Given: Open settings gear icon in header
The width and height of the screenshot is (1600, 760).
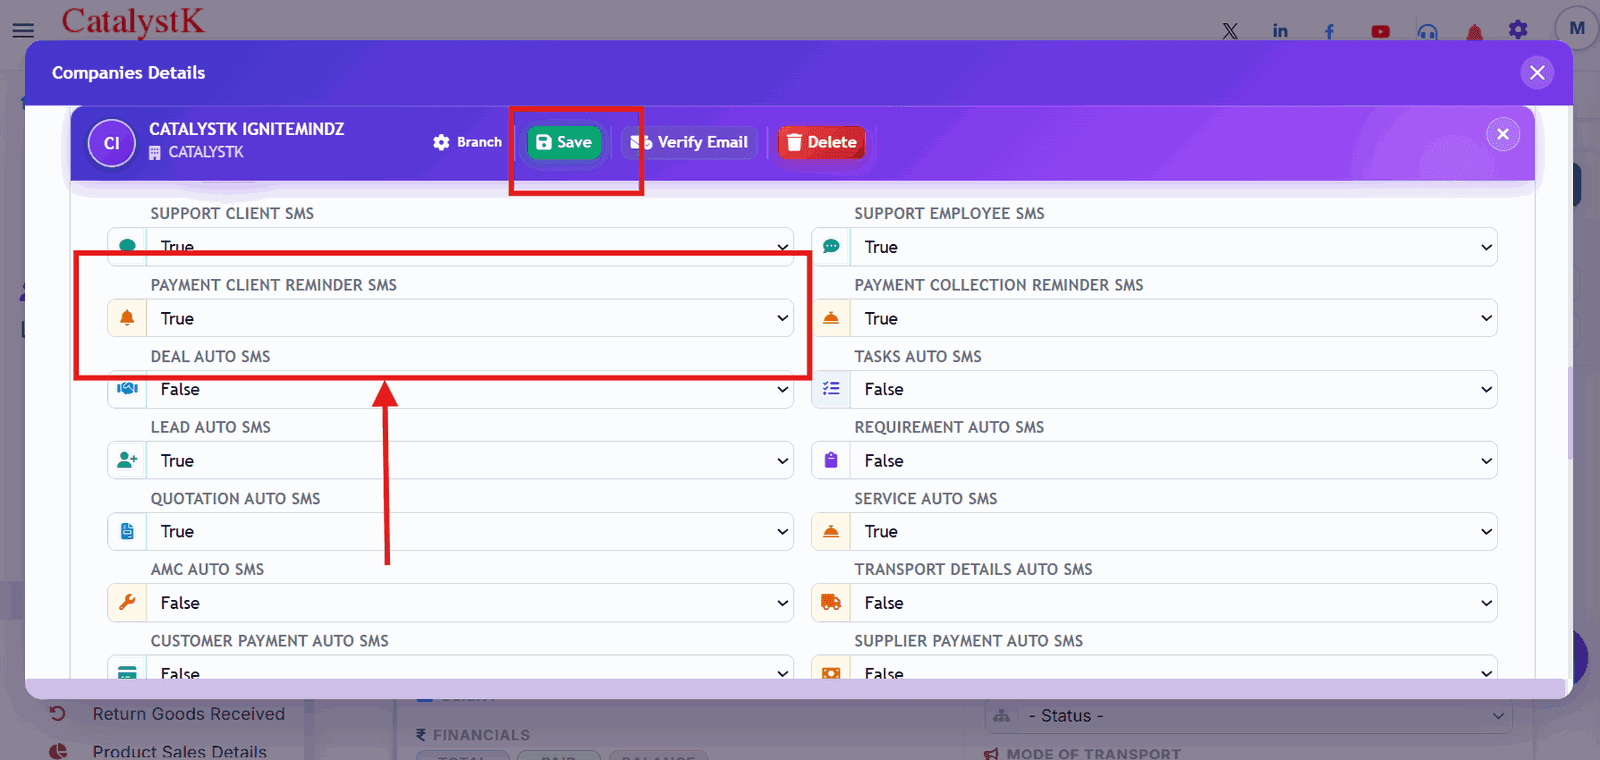Looking at the screenshot, I should pyautogui.click(x=1518, y=30).
